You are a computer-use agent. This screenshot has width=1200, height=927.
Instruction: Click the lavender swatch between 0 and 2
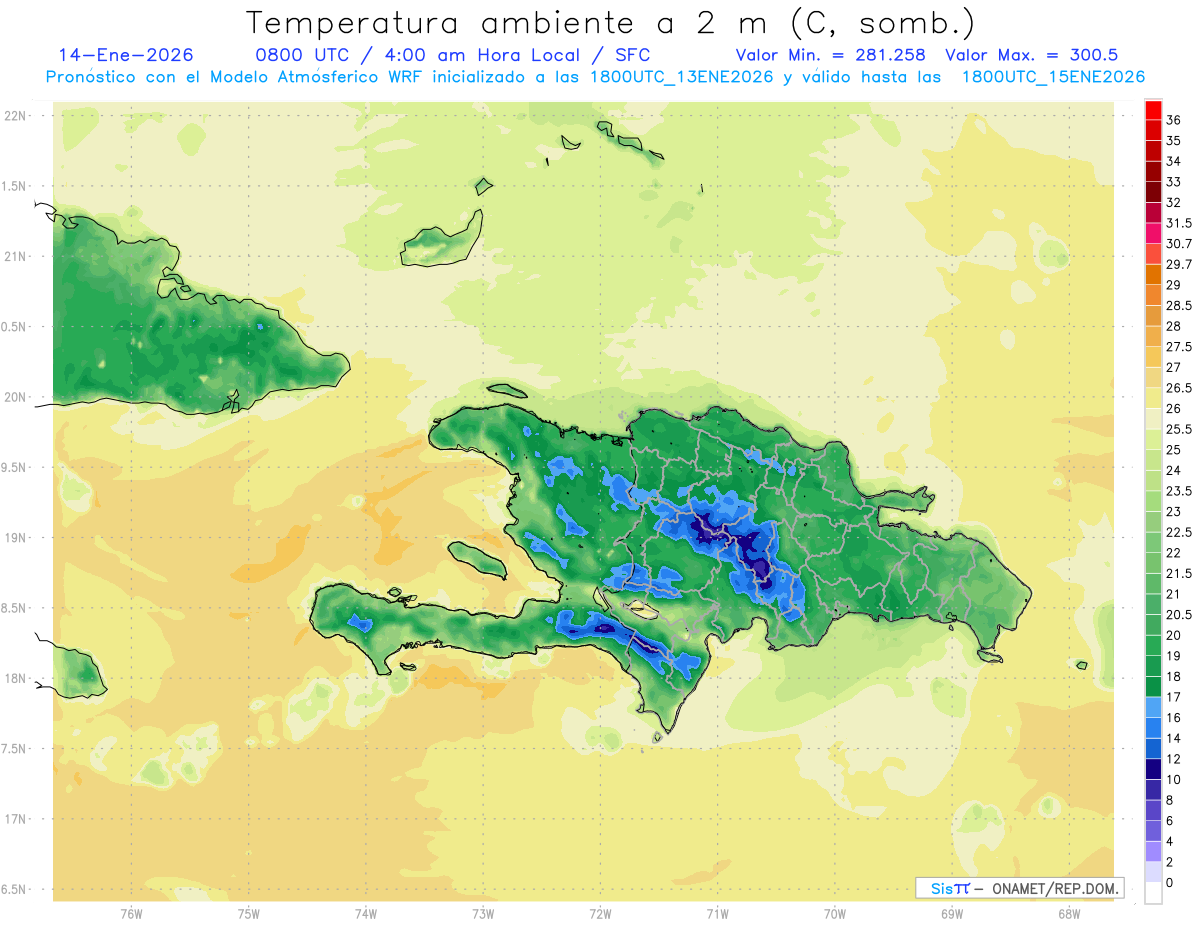click(x=1153, y=872)
